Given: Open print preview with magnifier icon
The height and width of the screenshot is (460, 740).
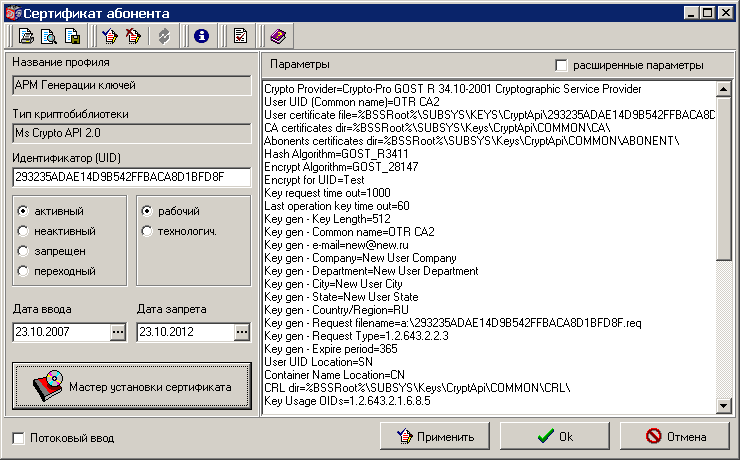Looking at the screenshot, I should coord(49,36).
